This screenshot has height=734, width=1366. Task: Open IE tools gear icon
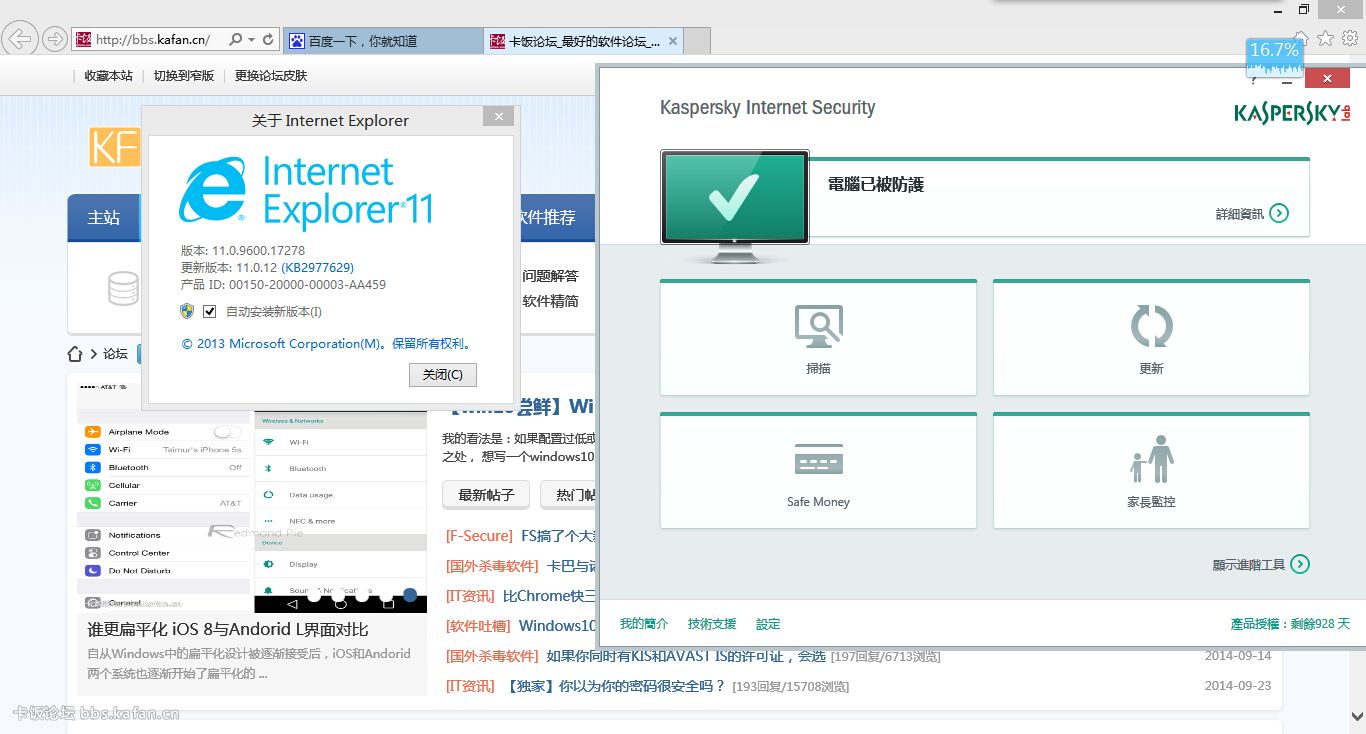coord(1350,38)
